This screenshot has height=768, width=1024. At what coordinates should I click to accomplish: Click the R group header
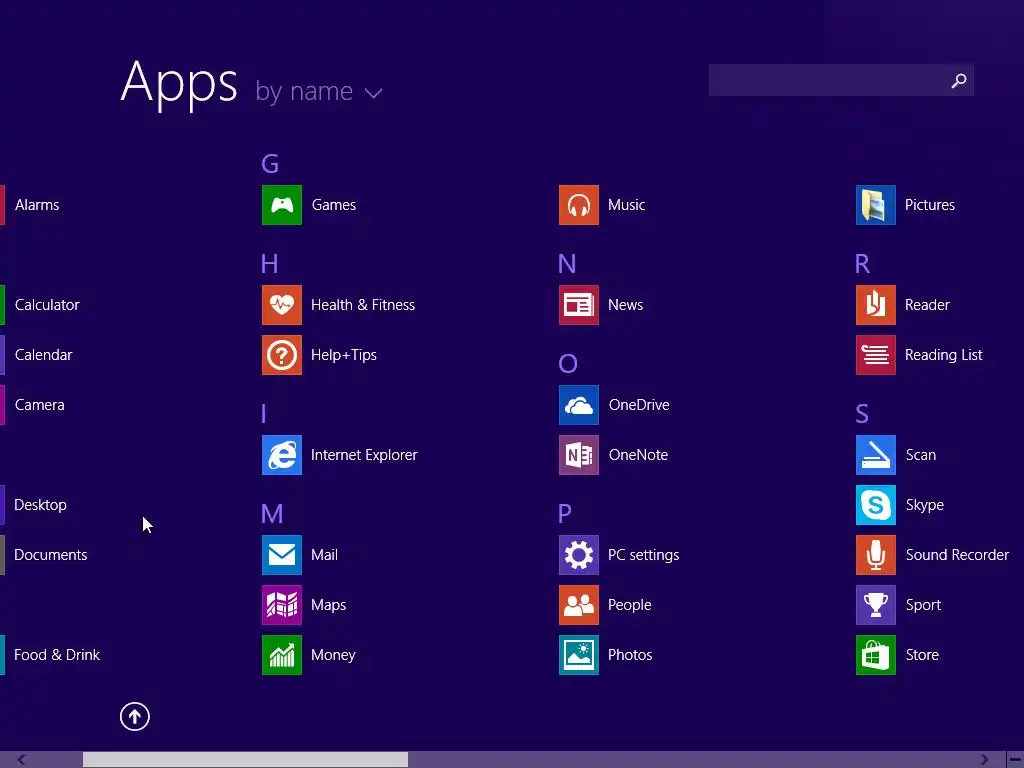point(862,264)
